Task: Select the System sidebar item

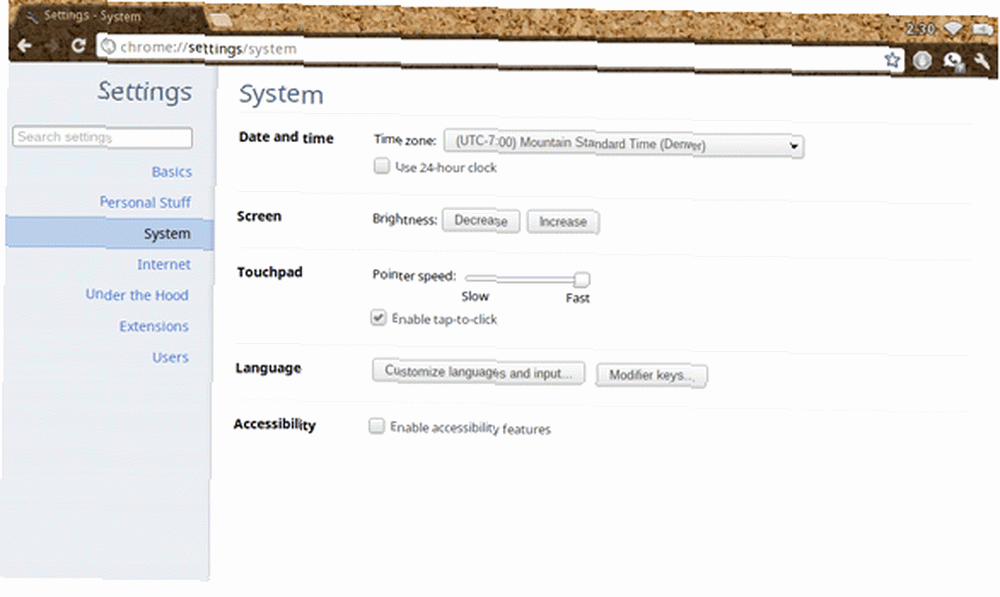Action: (x=110, y=233)
